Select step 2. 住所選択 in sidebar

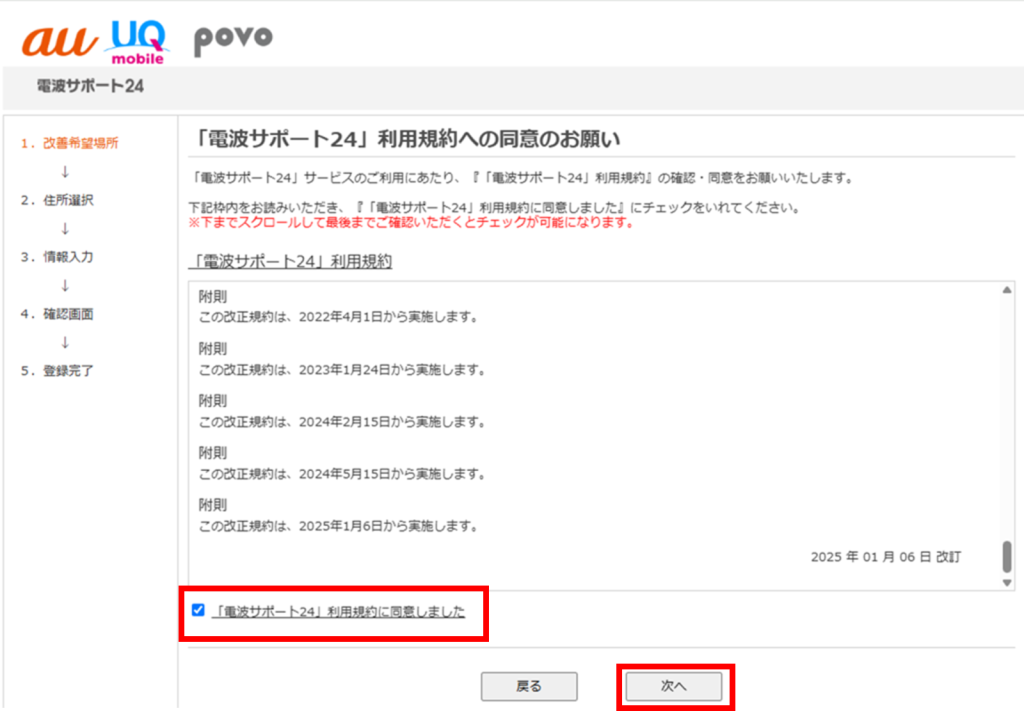point(57,200)
